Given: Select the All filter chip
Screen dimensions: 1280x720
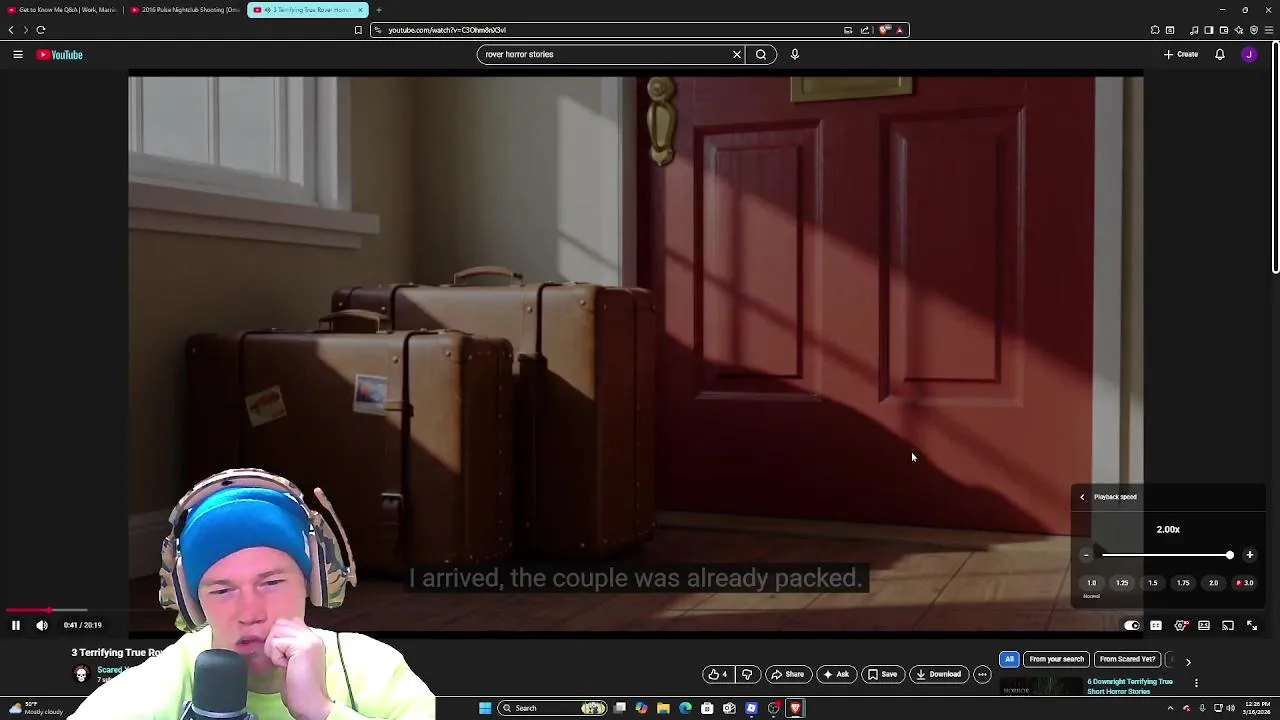Looking at the screenshot, I should [x=1009, y=659].
